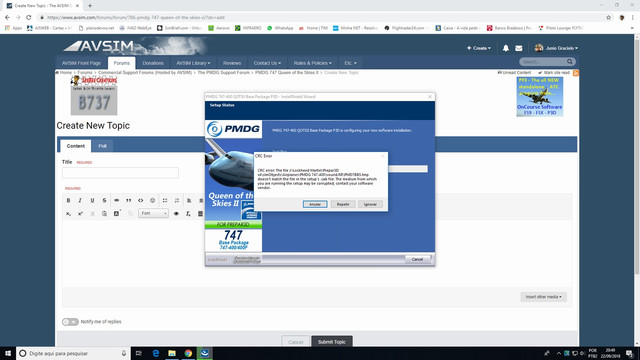The image size is (640, 360).
Task: Open the Junio Graciolo user menu
Action: tap(556, 48)
